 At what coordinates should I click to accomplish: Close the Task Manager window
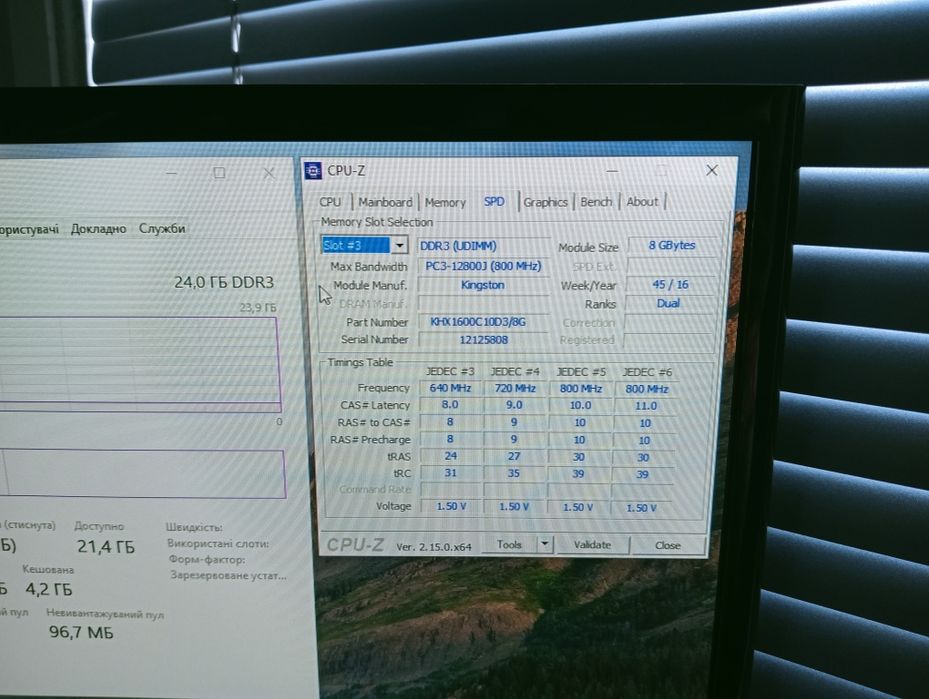pos(268,173)
